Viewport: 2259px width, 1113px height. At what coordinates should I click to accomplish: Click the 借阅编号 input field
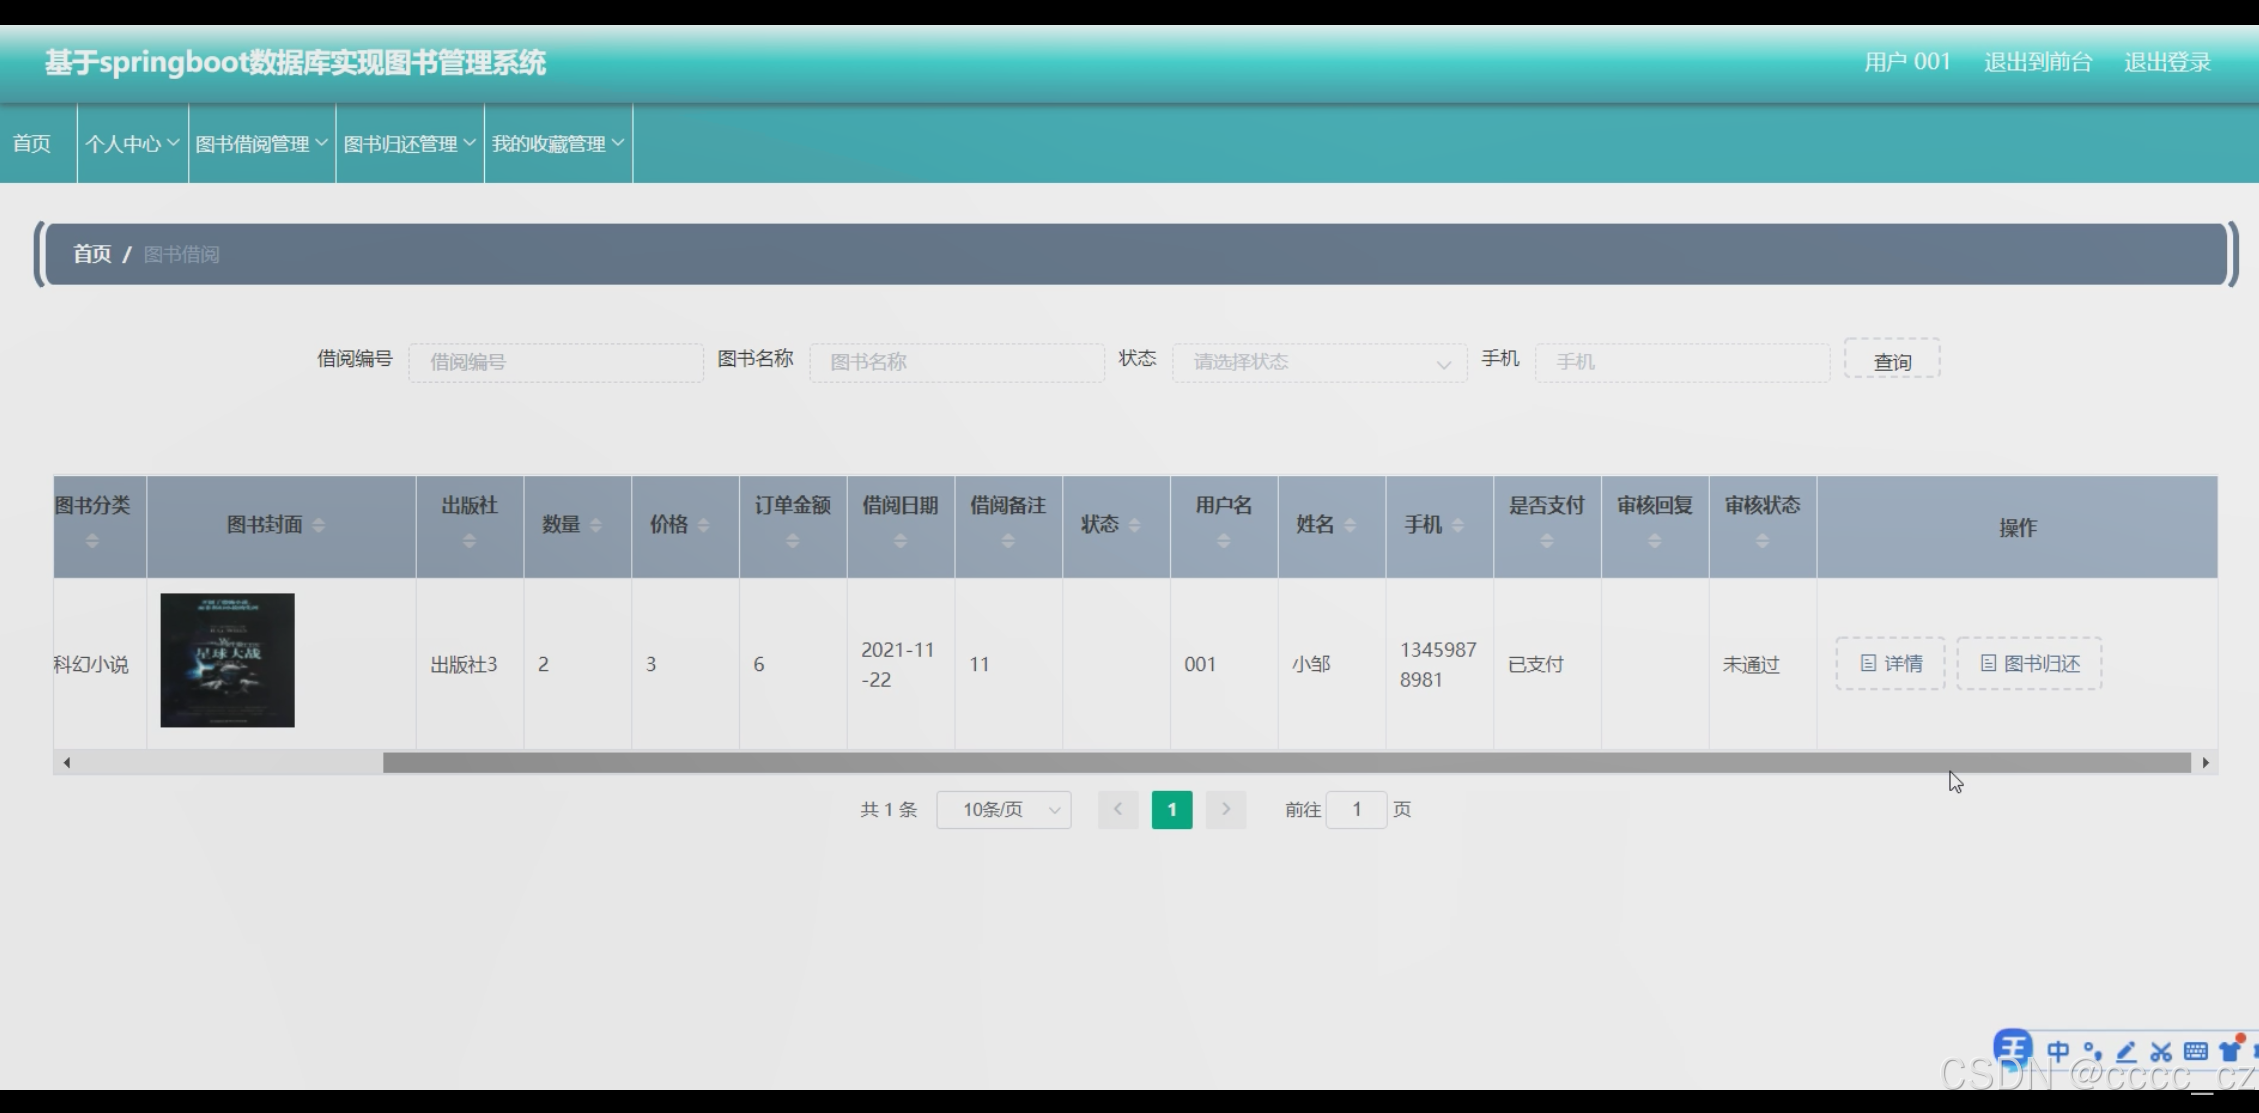coord(556,362)
